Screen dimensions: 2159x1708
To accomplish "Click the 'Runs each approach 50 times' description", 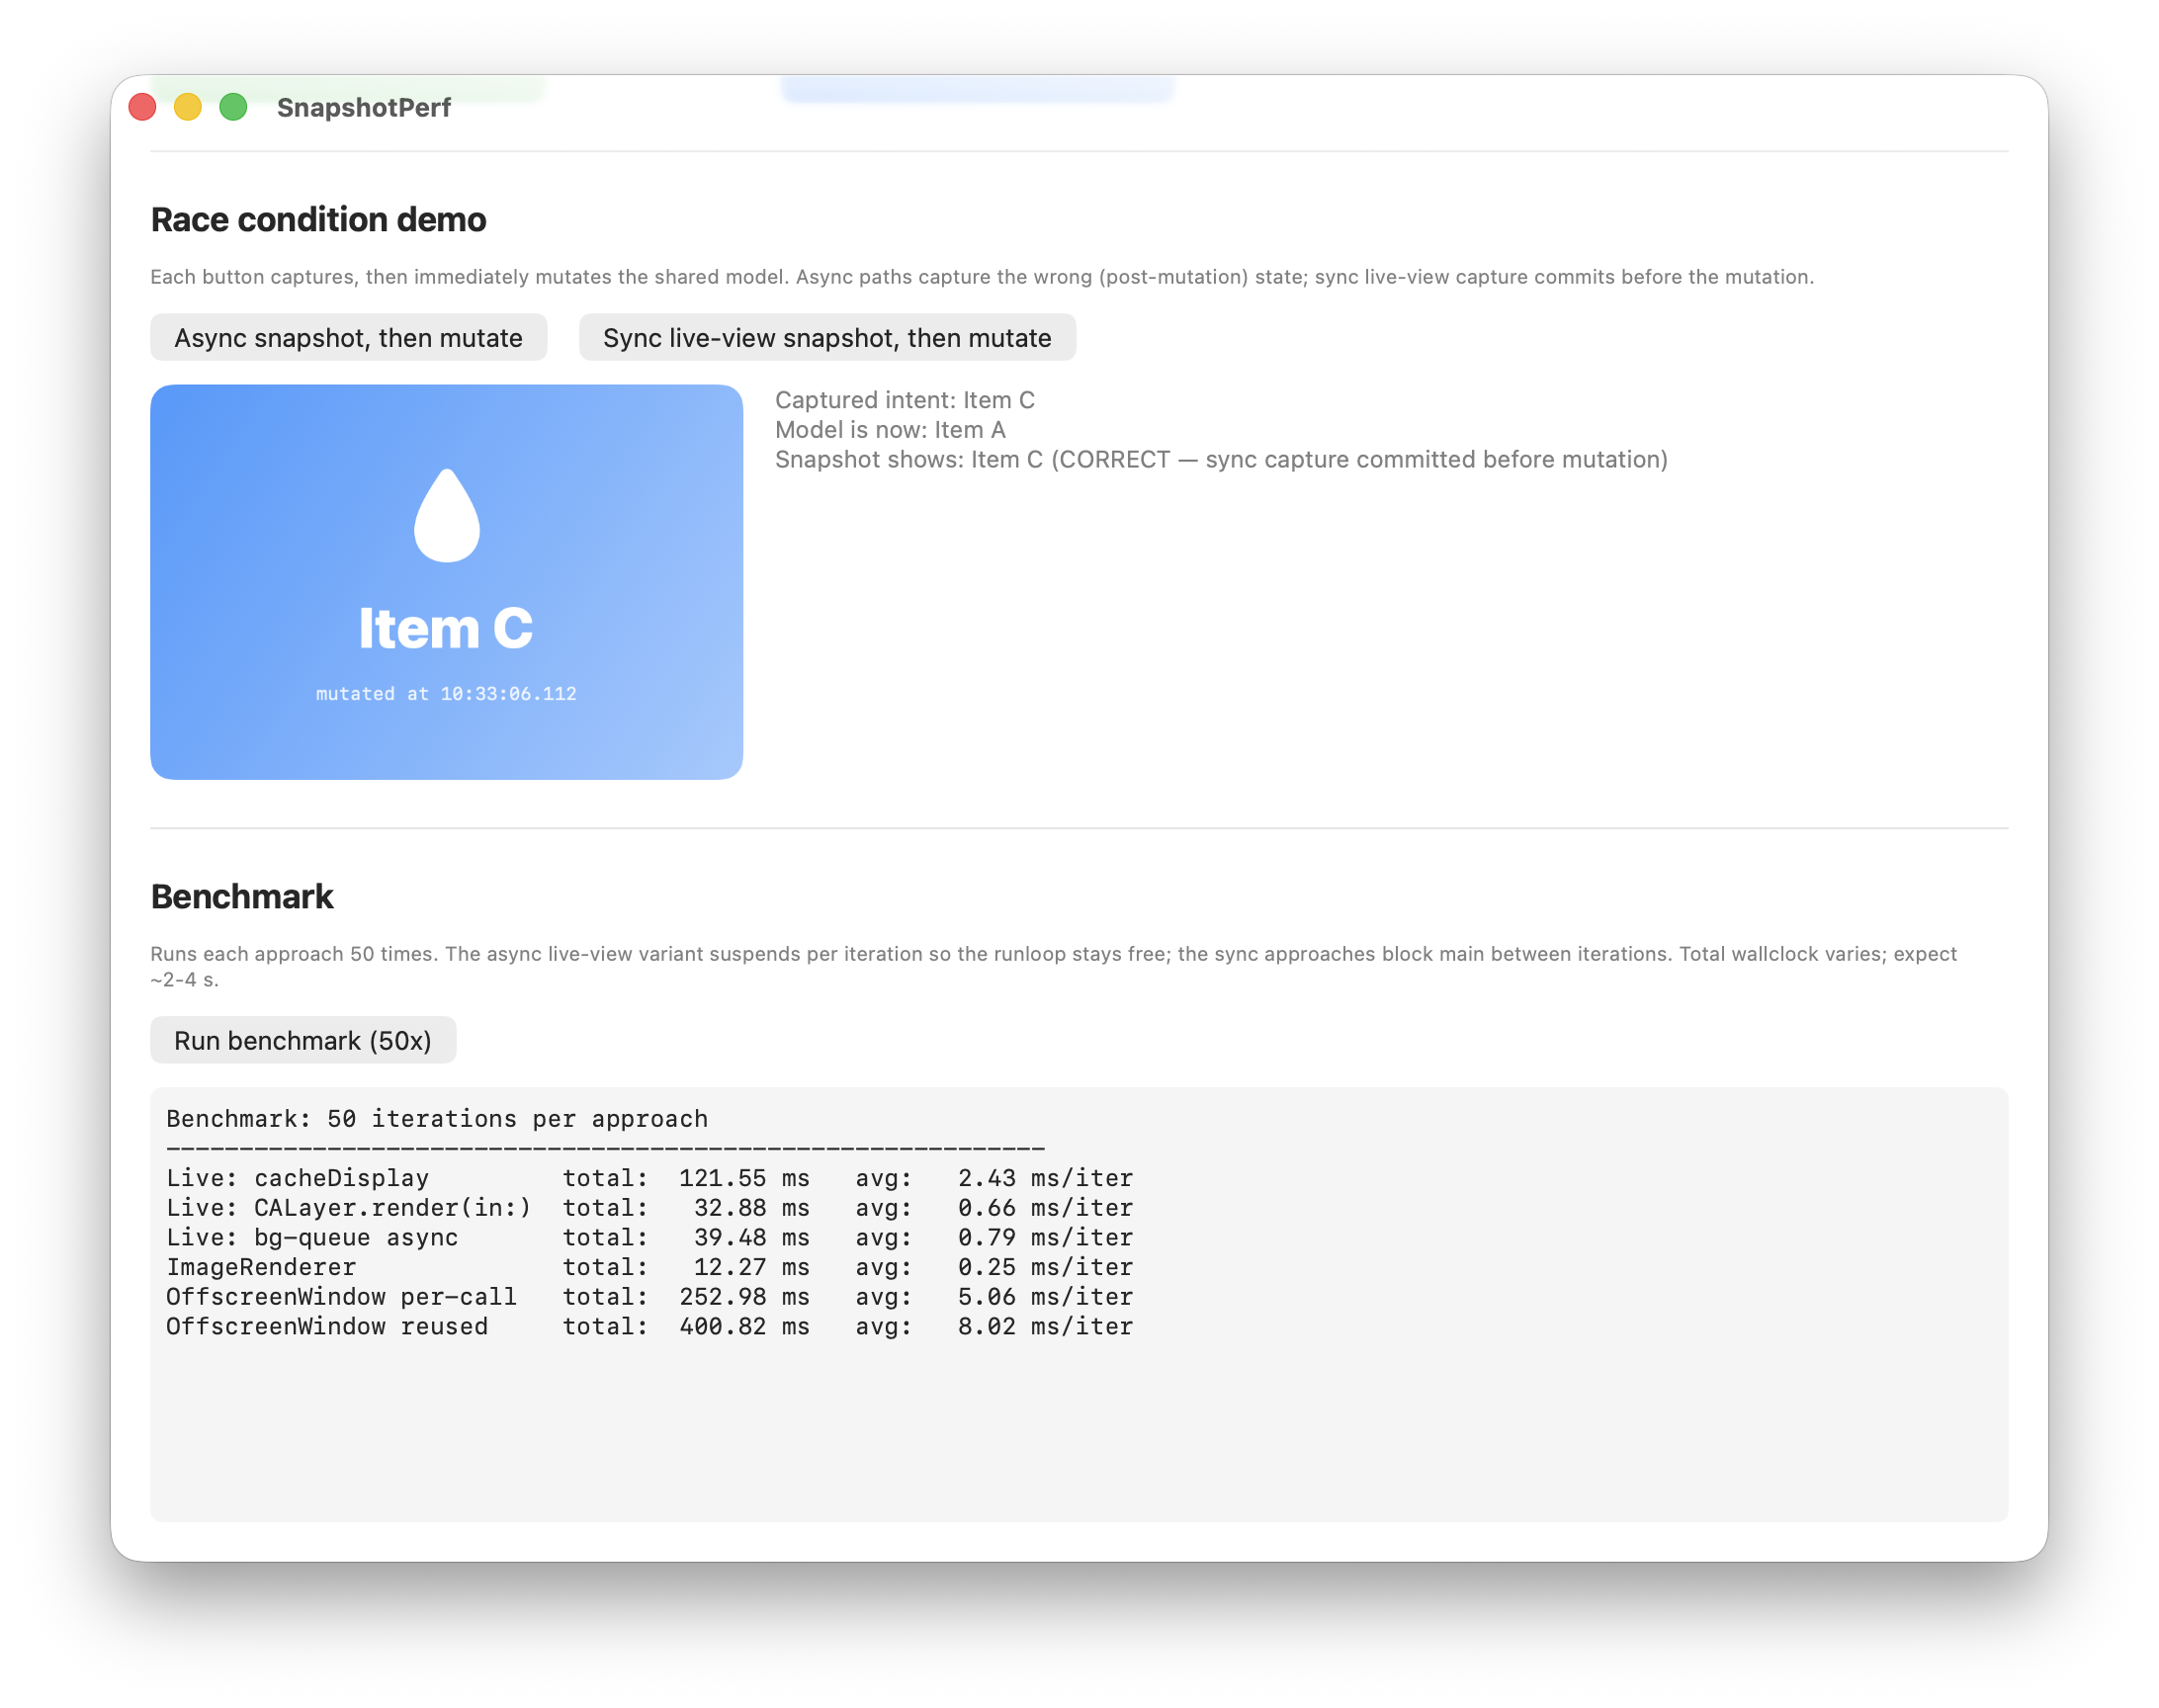I will click(1053, 966).
